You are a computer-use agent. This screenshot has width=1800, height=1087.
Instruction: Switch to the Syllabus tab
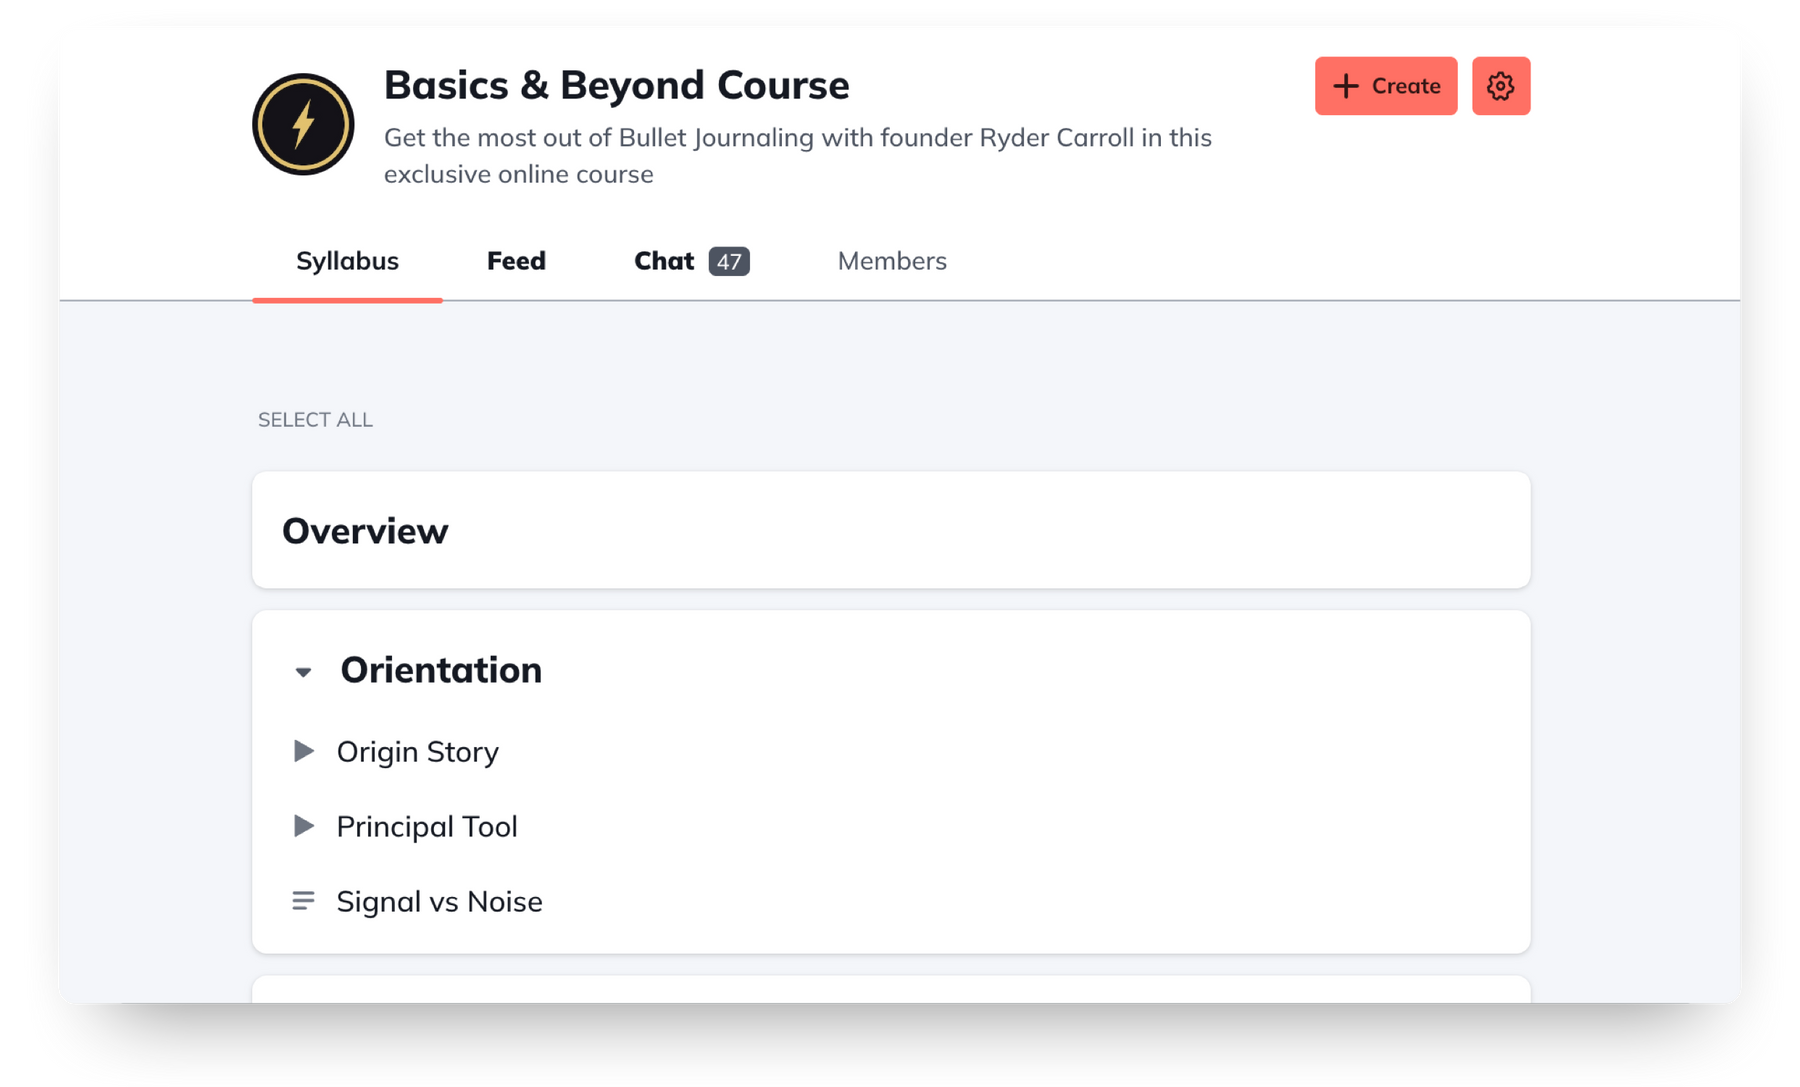(347, 261)
